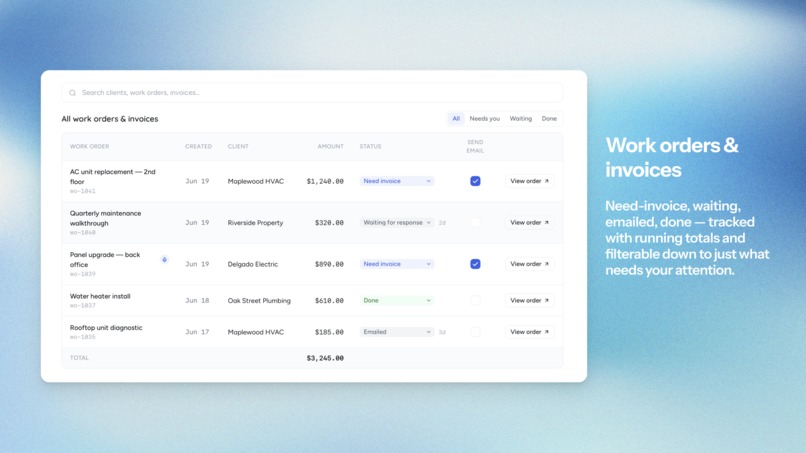Click the Work Order column header
The height and width of the screenshot is (453, 806).
89,147
